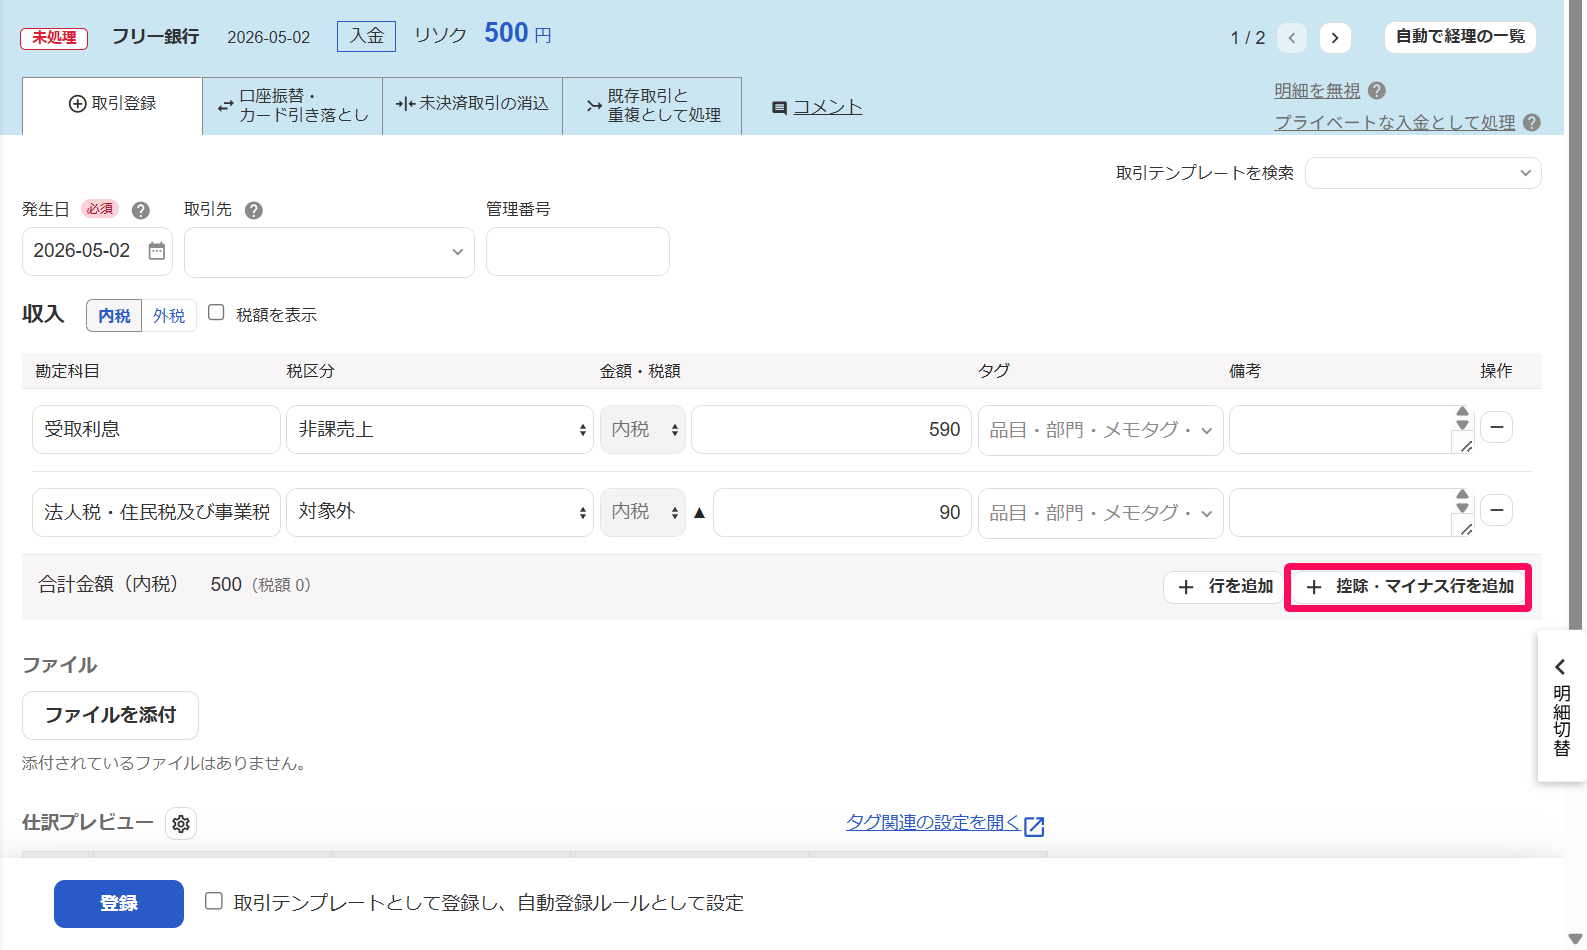This screenshot has width=1587, height=950.
Task: Click the 勘定科目 field containing 受取利息
Action: click(156, 430)
